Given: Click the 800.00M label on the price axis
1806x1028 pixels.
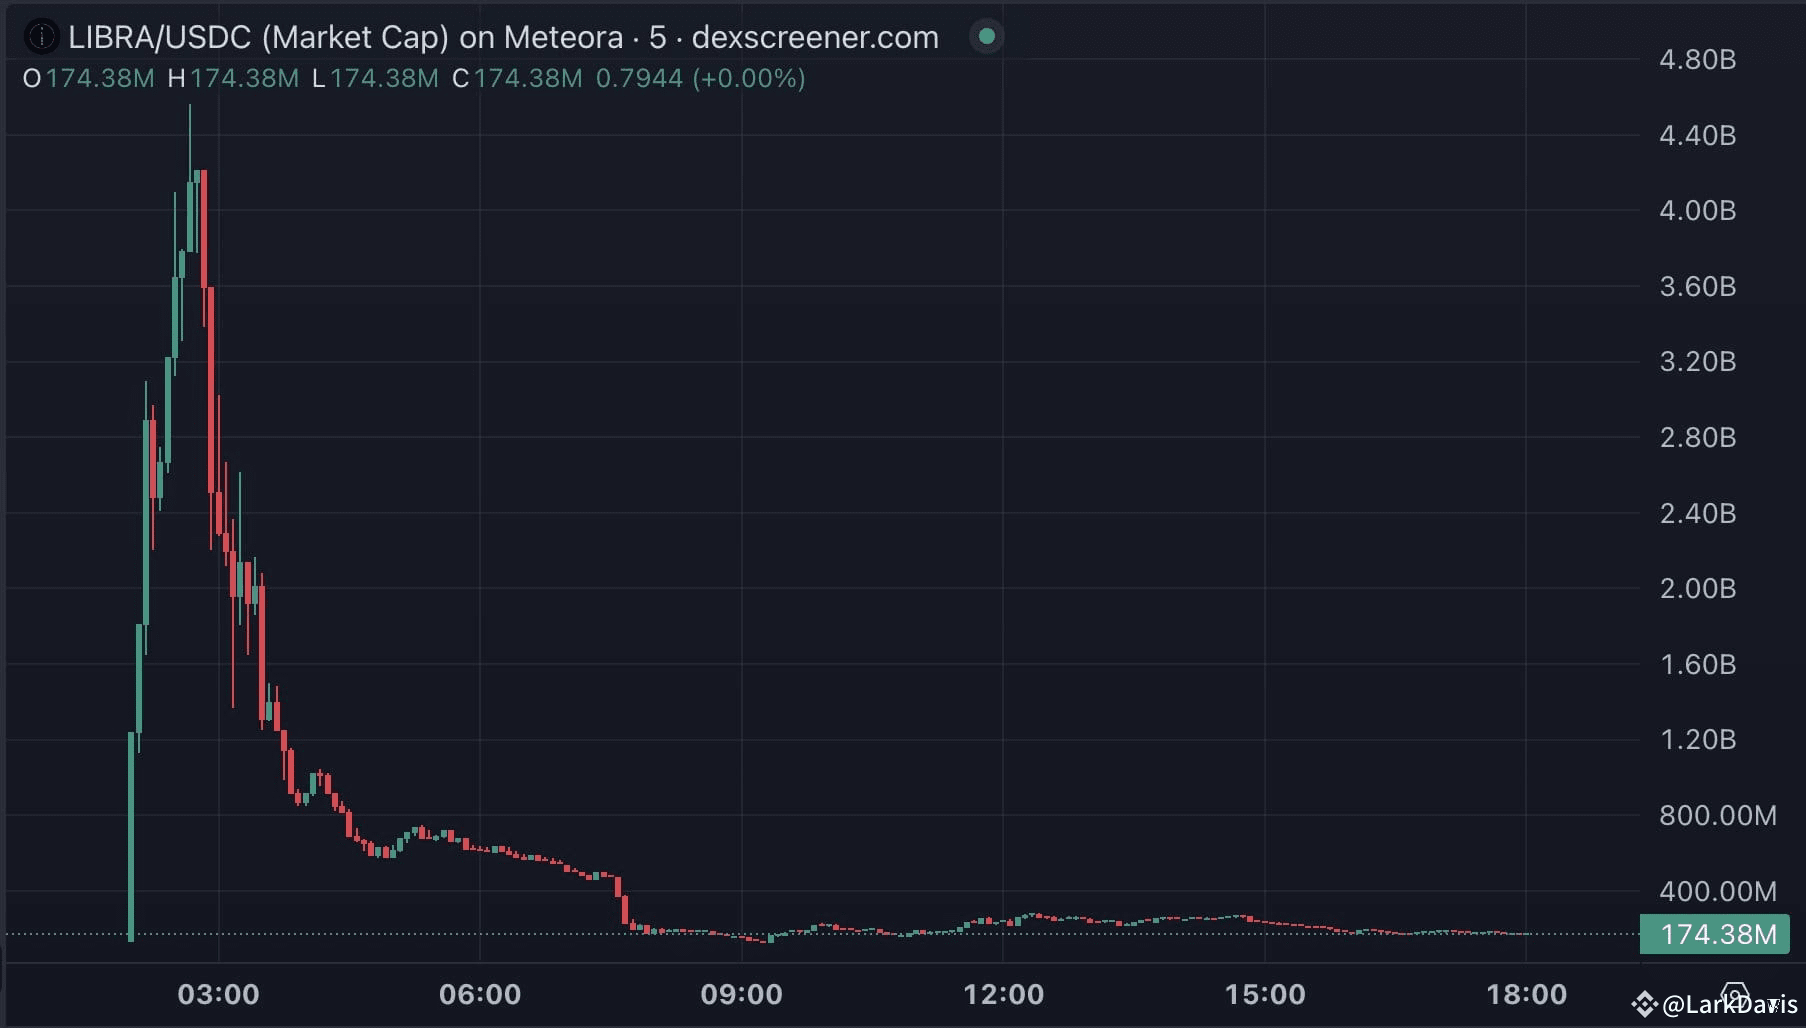Looking at the screenshot, I should coord(1718,815).
